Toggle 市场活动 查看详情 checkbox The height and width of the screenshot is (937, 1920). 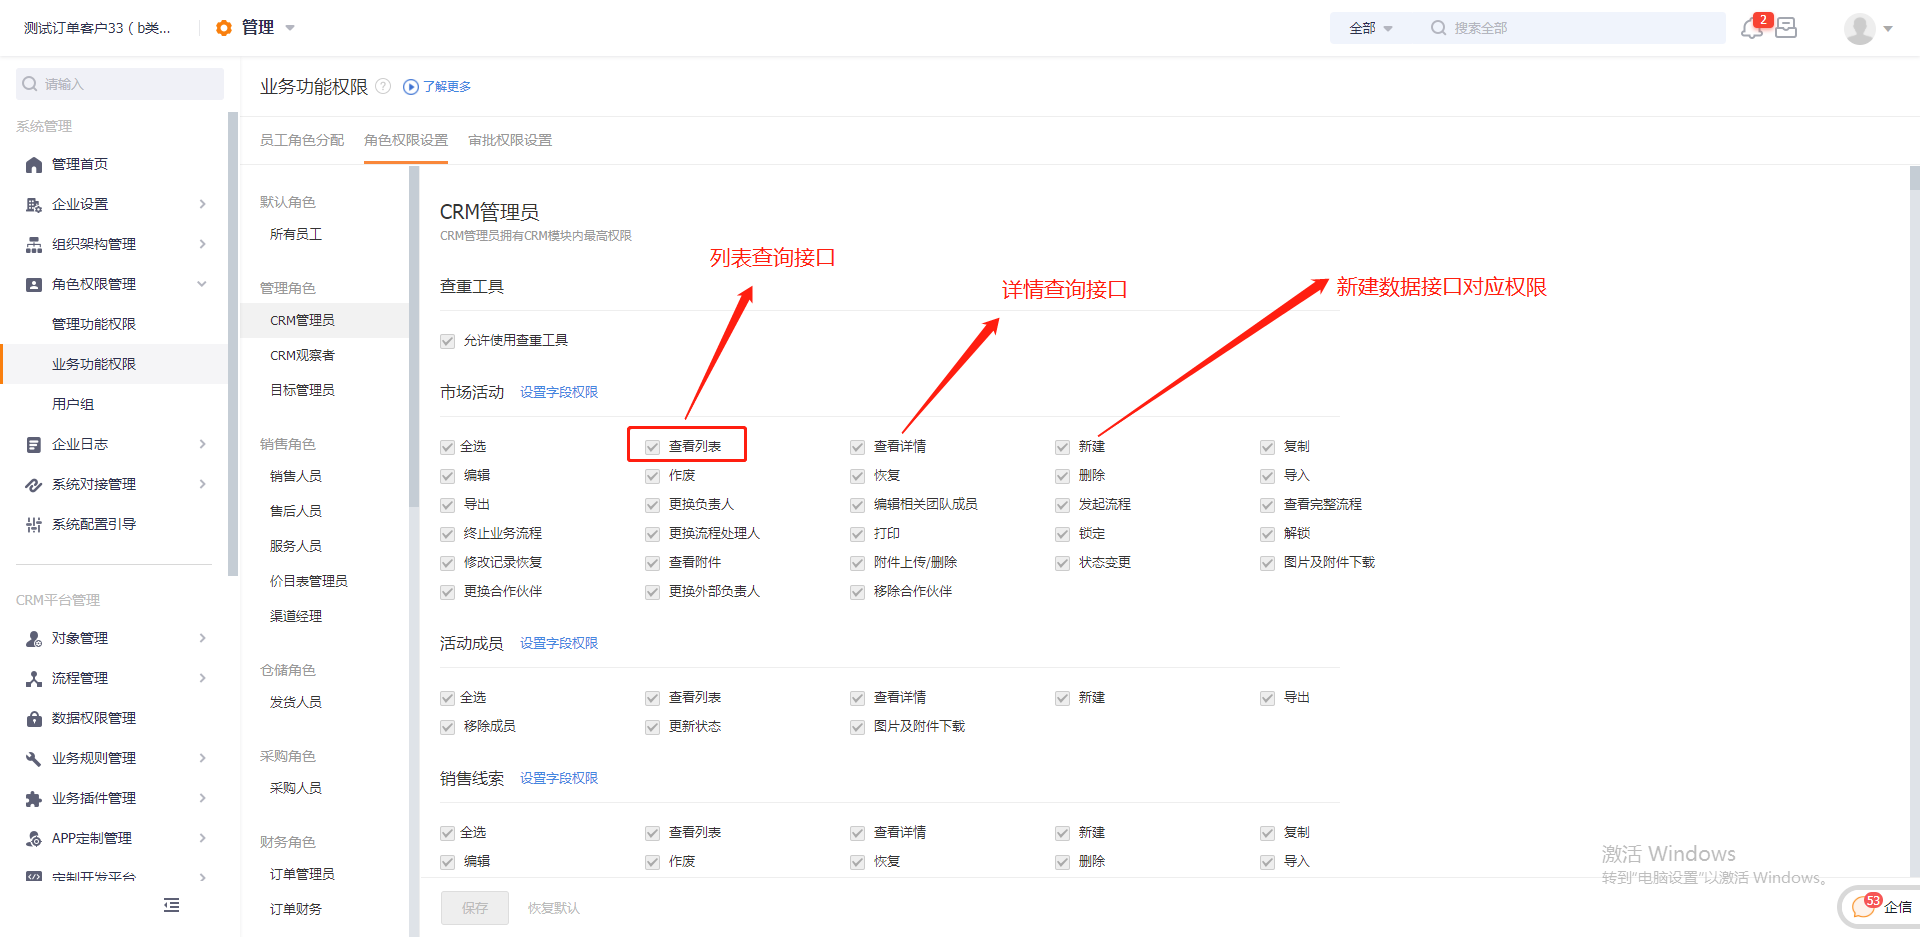tap(858, 447)
